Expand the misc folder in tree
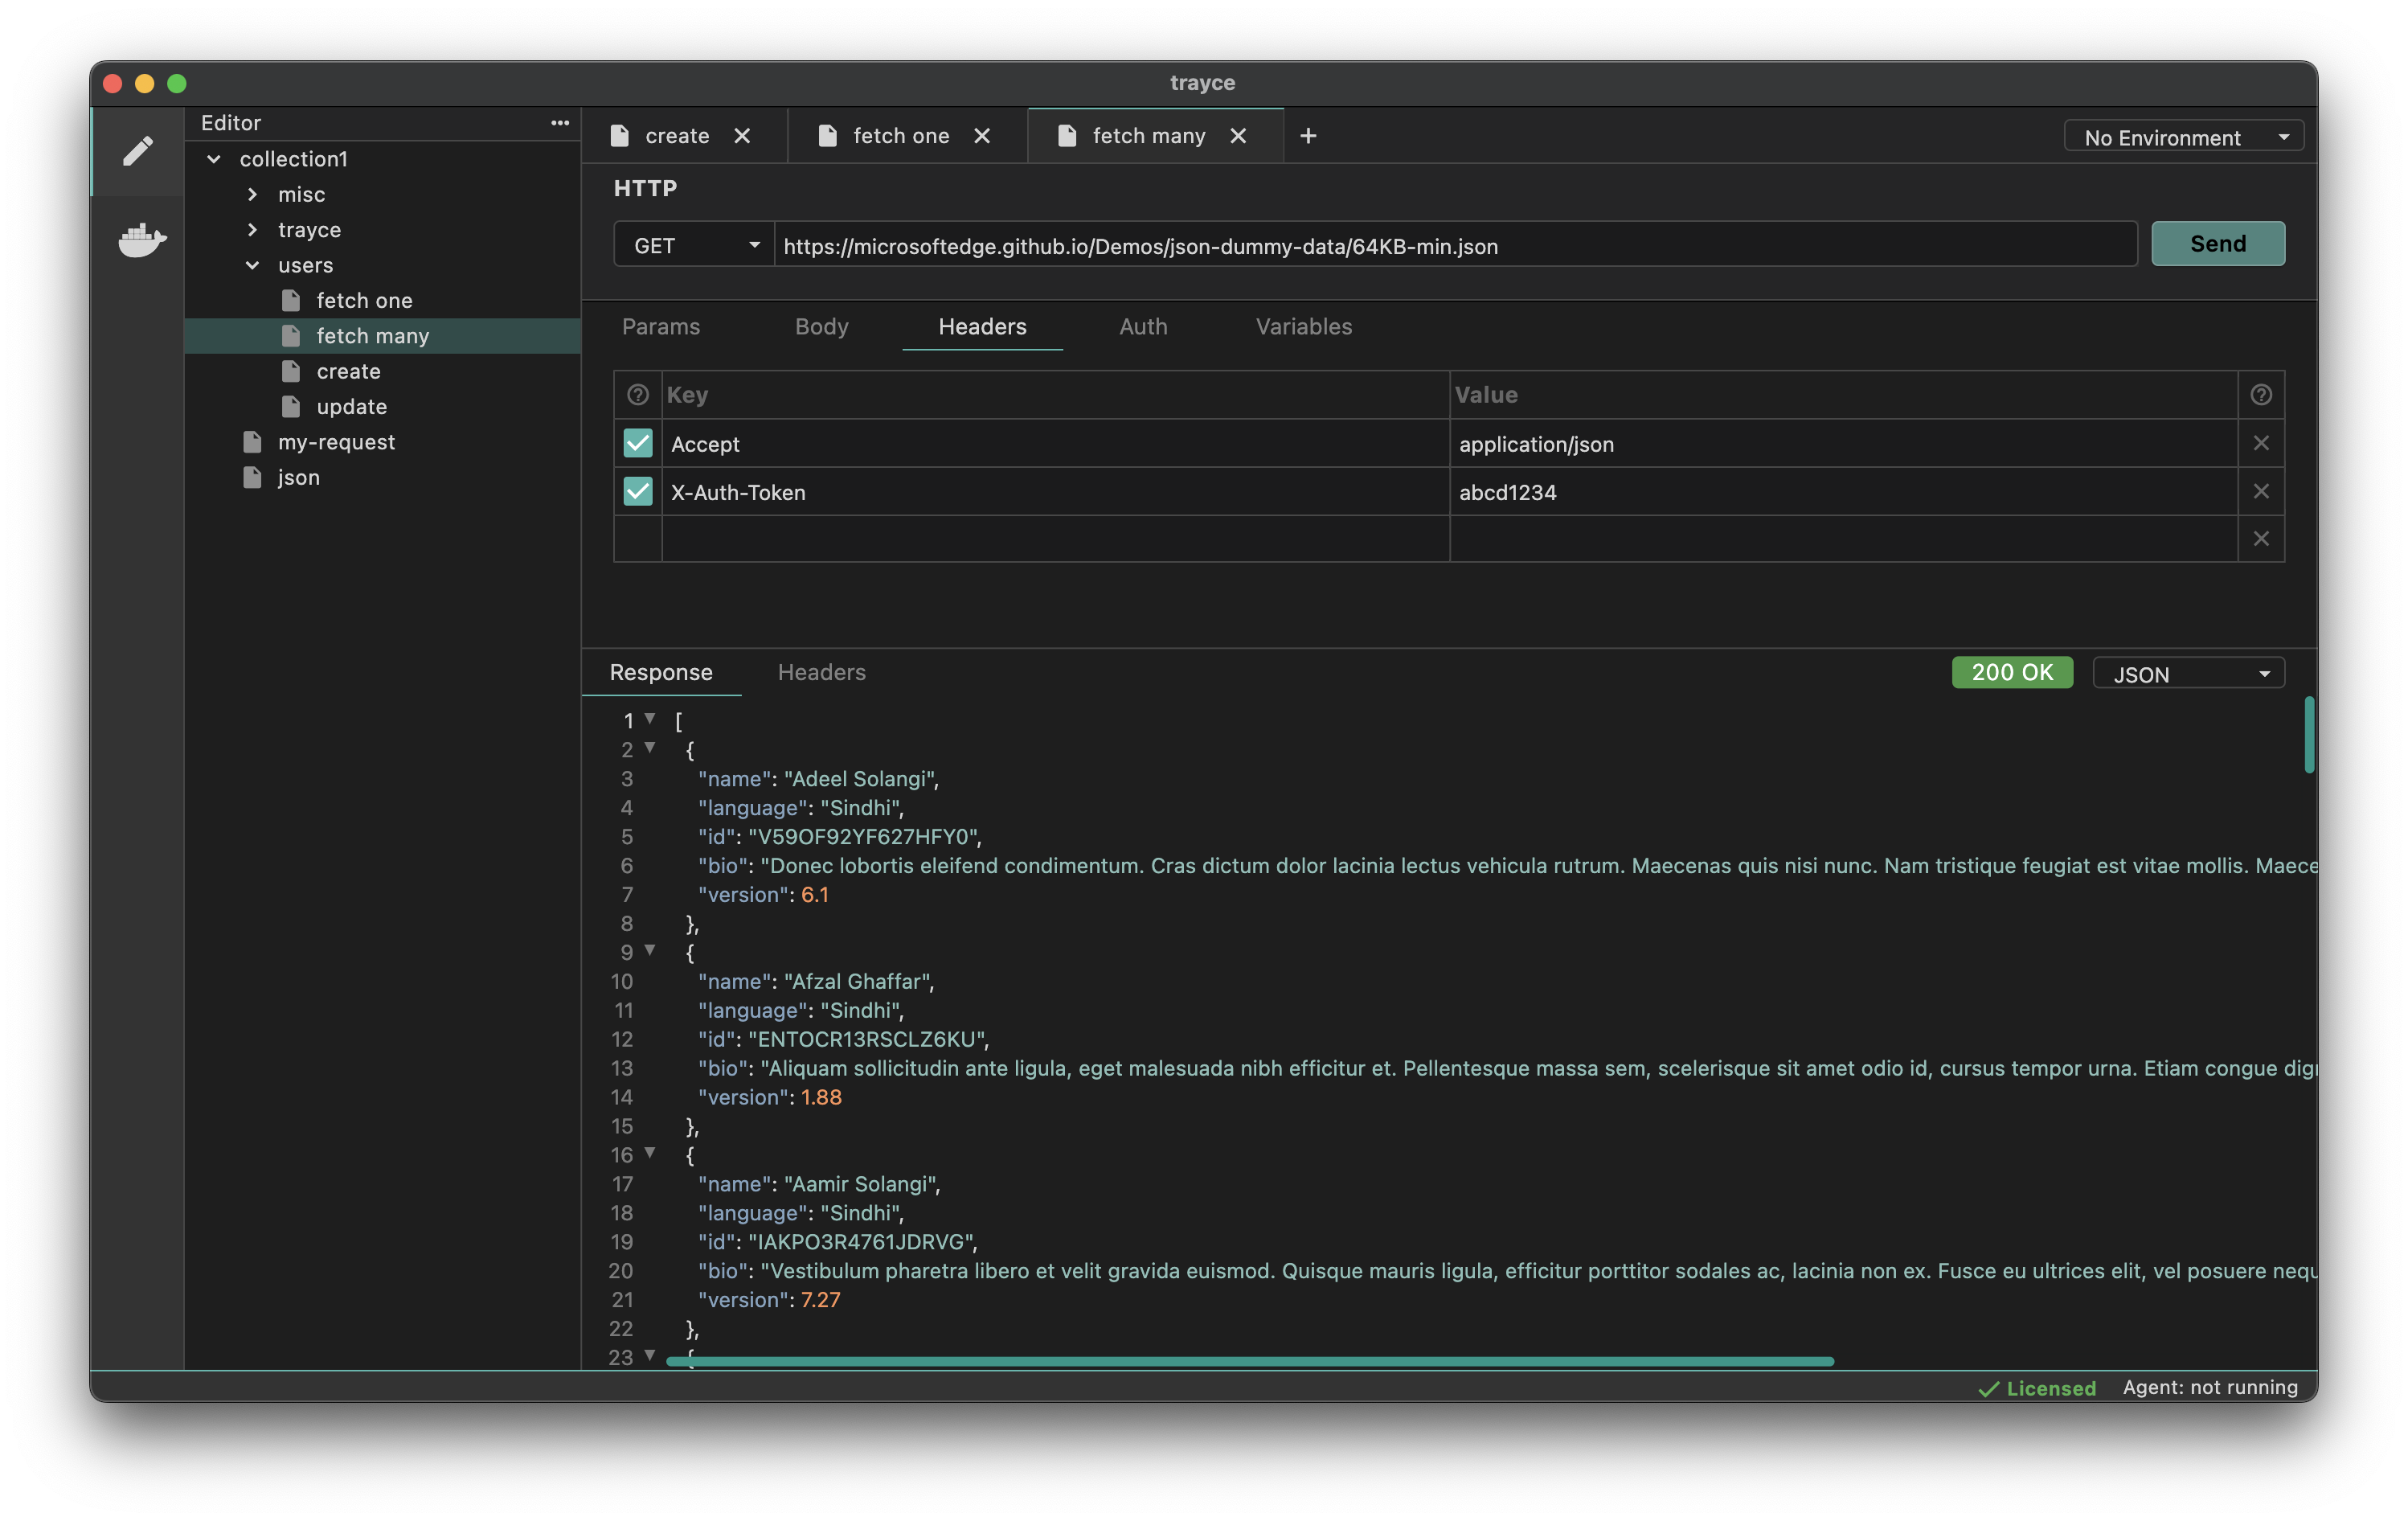The height and width of the screenshot is (1521, 2408). click(252, 194)
